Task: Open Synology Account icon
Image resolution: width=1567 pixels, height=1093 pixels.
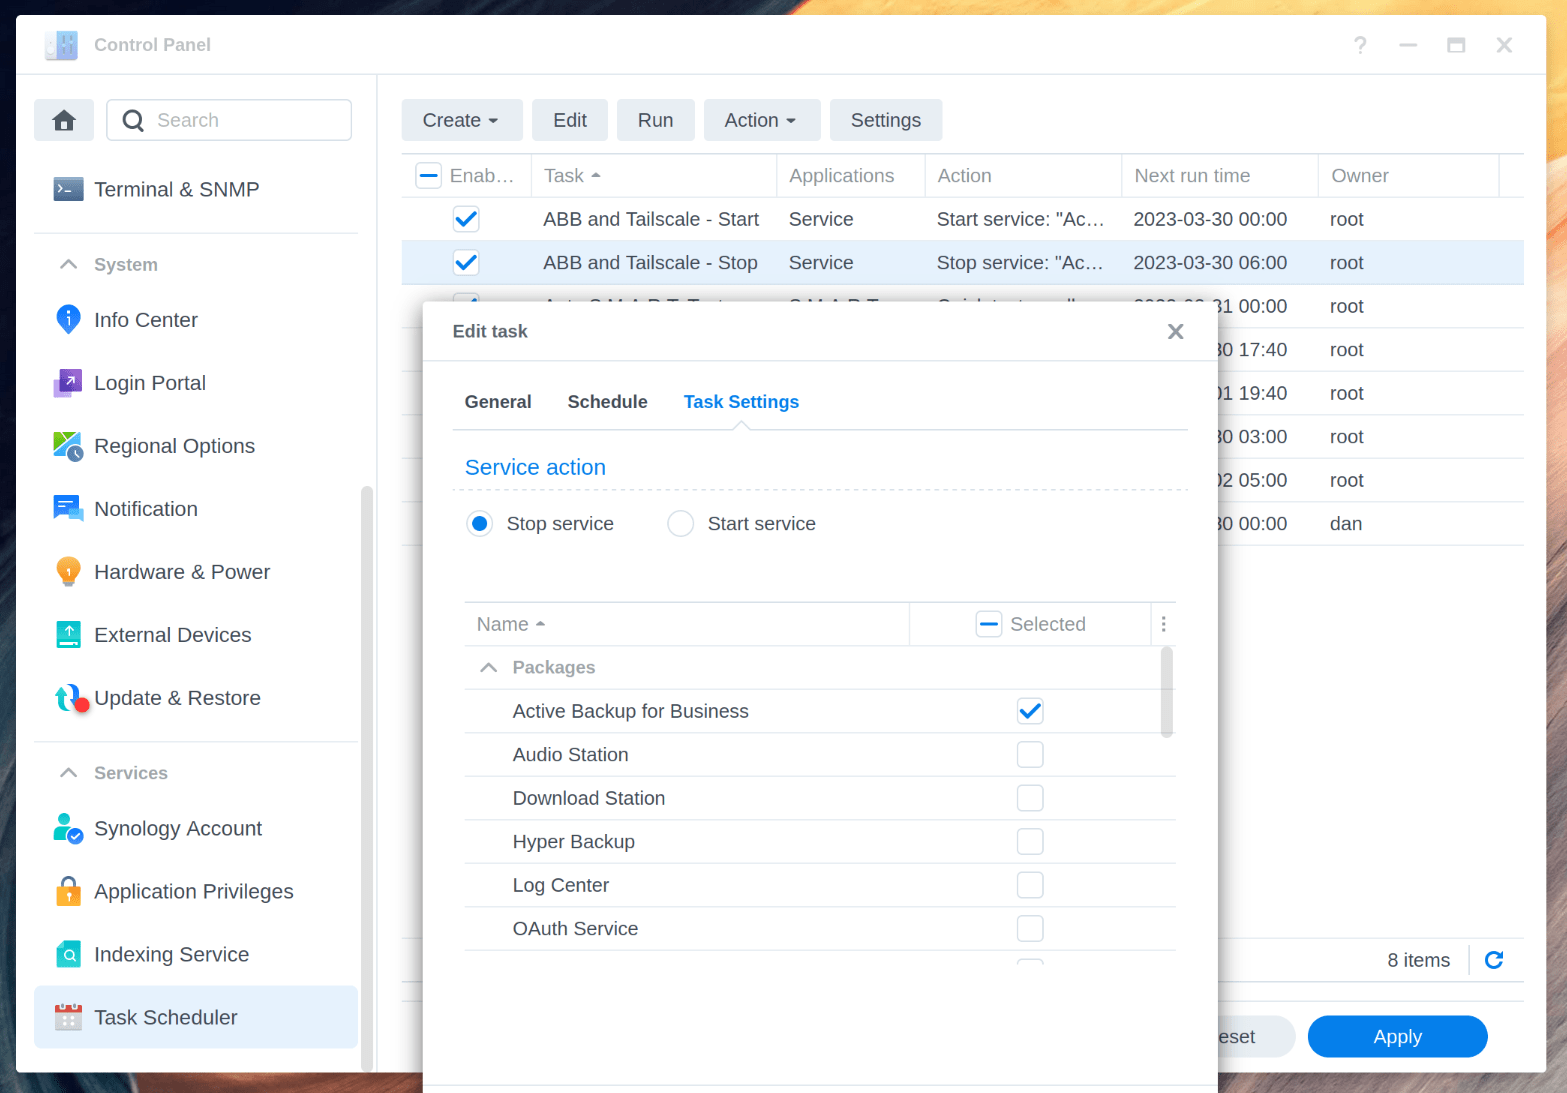Action: 68,828
